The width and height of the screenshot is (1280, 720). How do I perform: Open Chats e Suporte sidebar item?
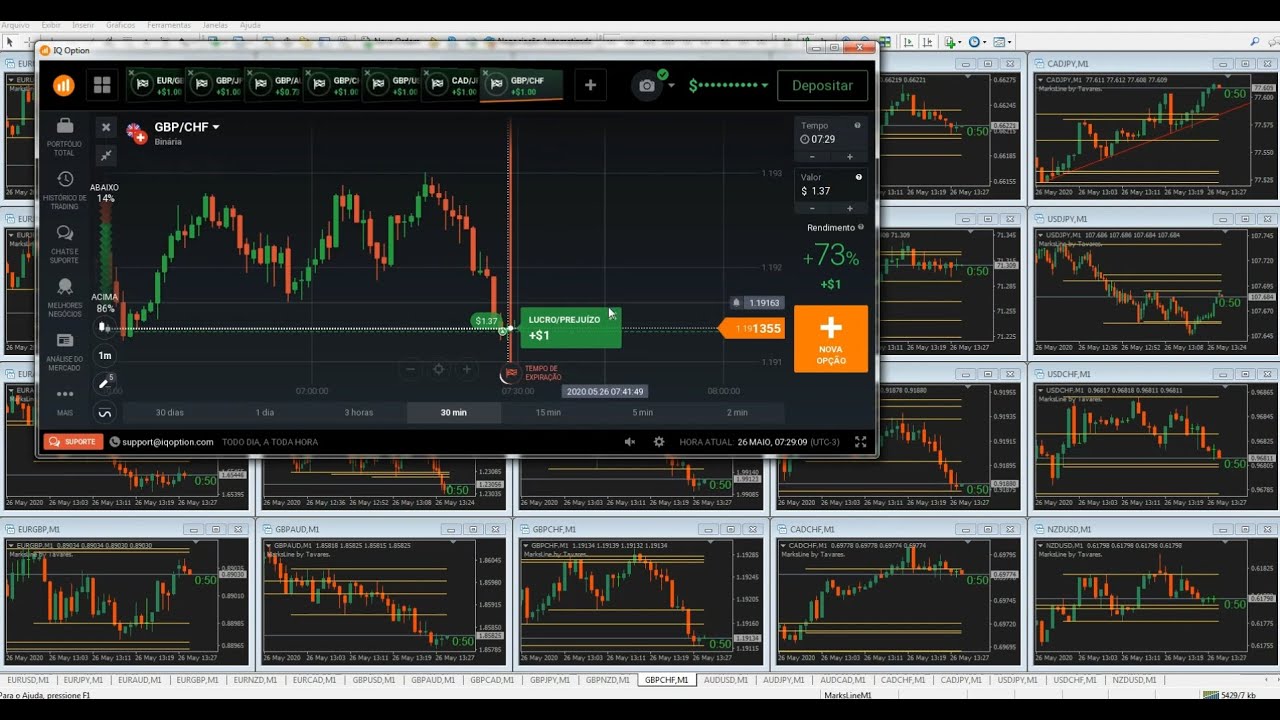[64, 244]
